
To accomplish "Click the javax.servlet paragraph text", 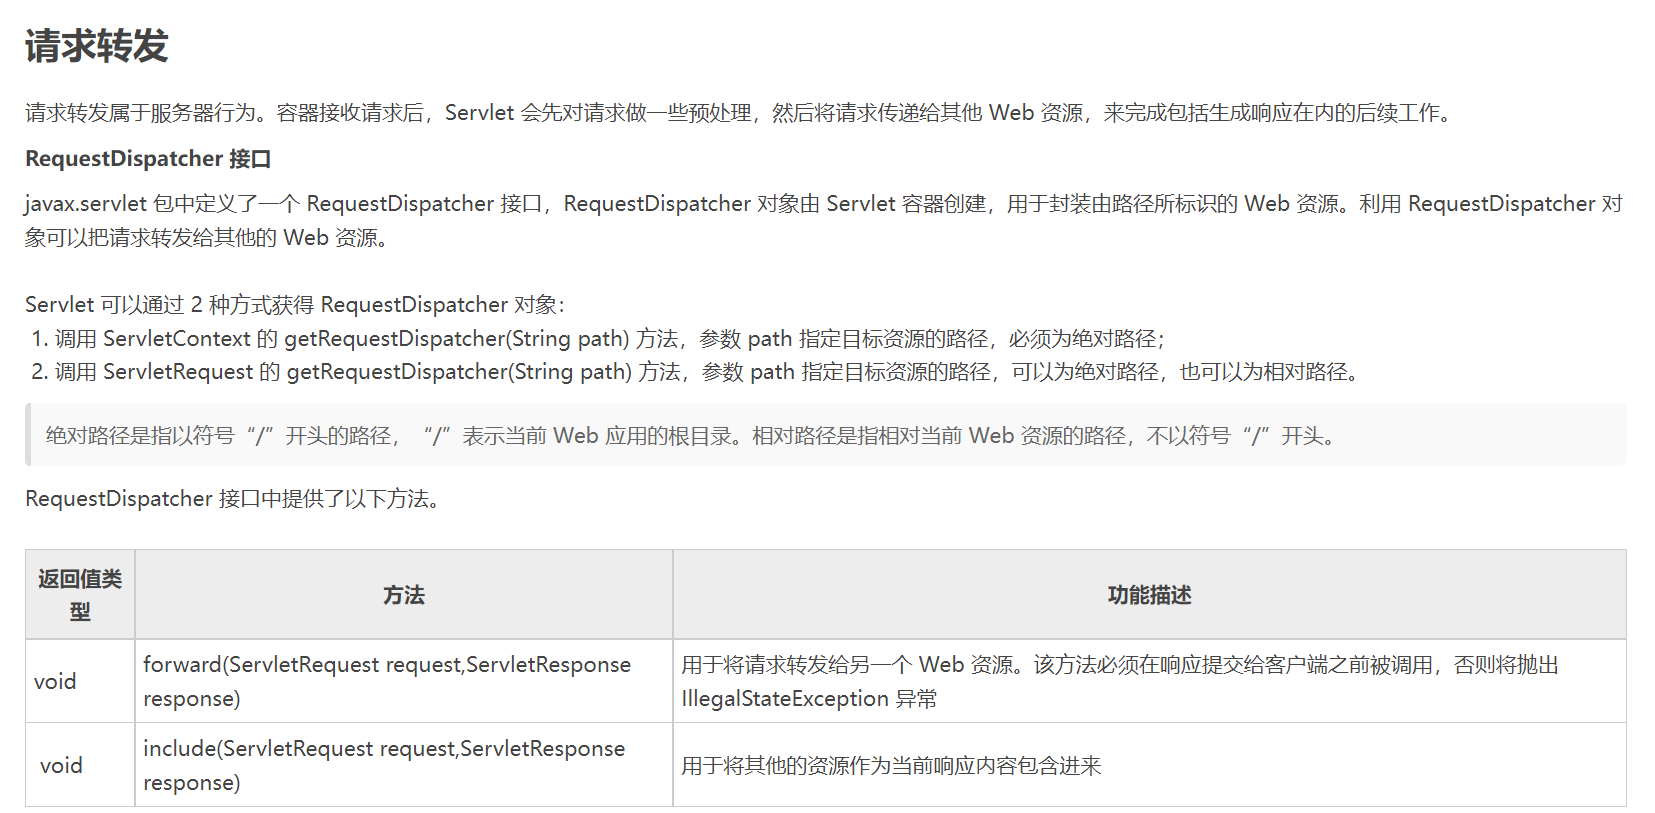I will (x=822, y=204).
